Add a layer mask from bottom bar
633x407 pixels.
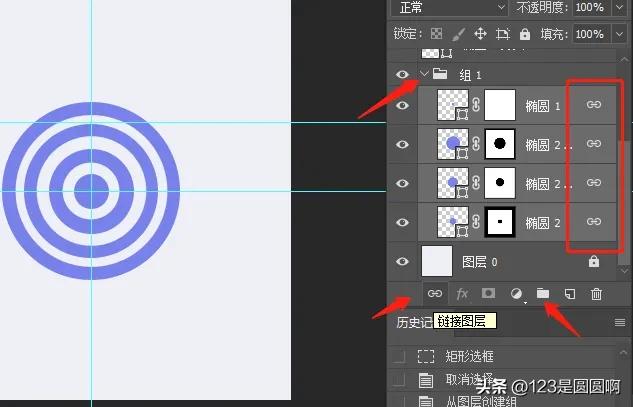pos(488,294)
